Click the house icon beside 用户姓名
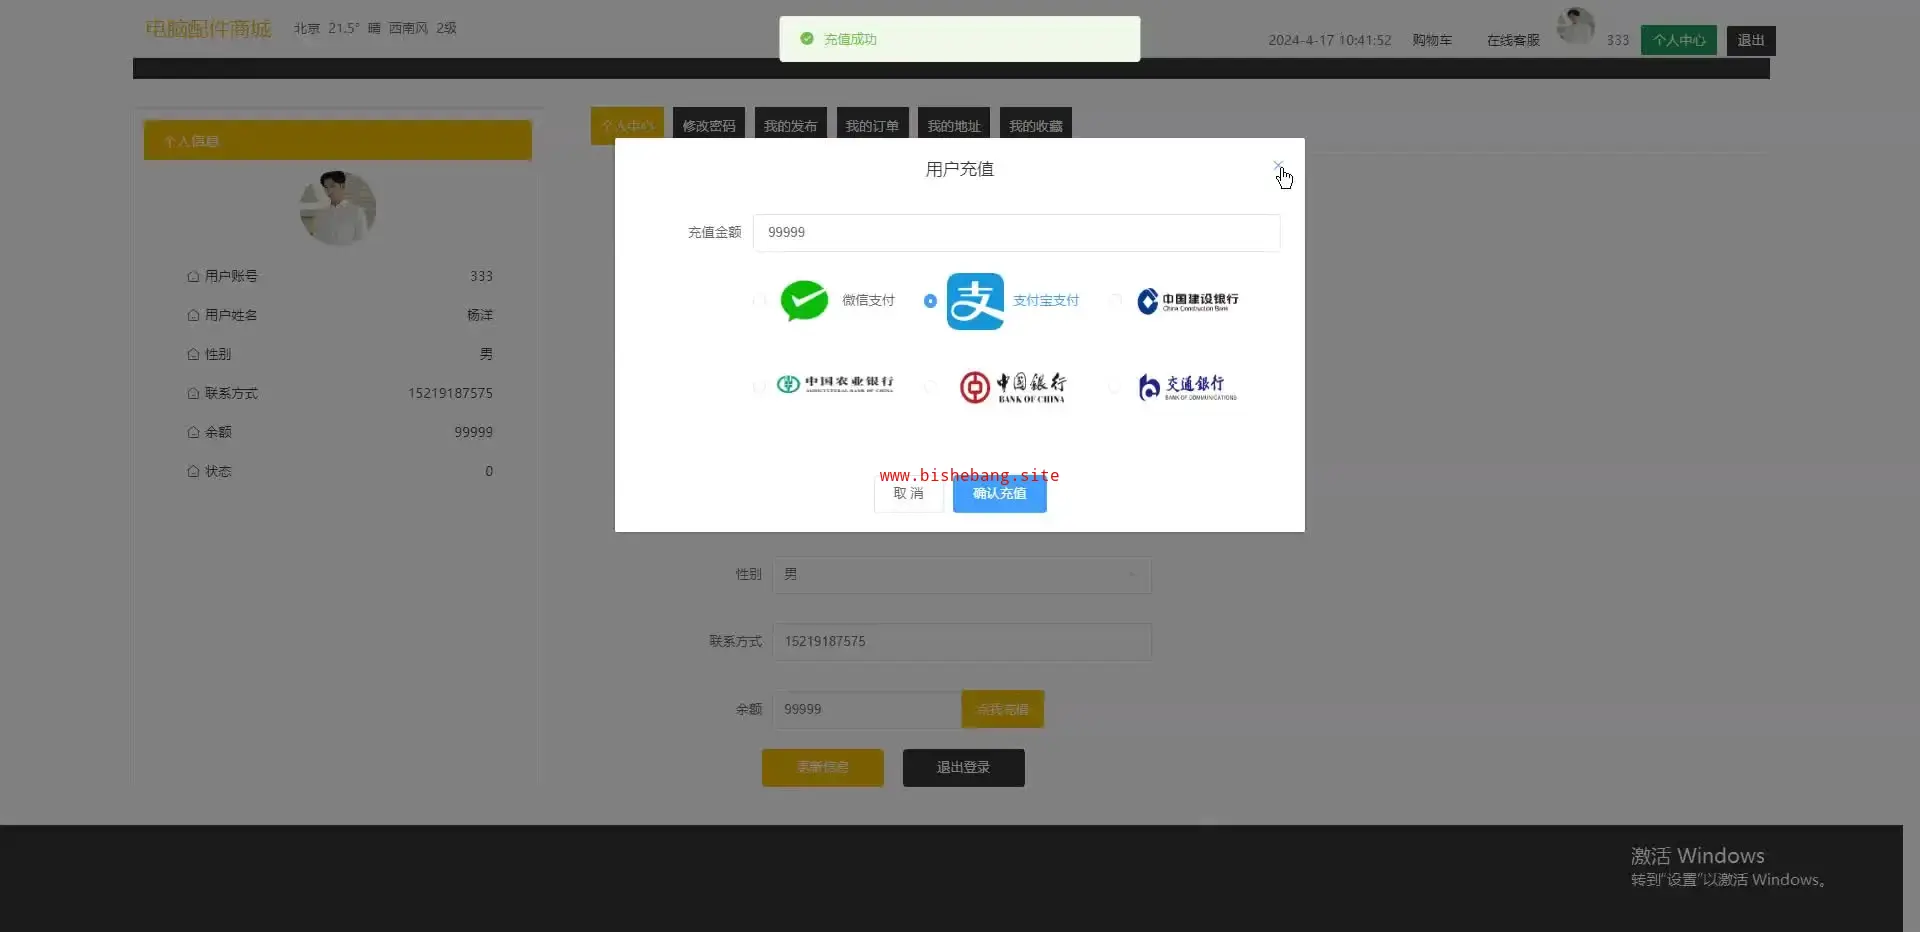Viewport: 1920px width, 932px height. 193,315
